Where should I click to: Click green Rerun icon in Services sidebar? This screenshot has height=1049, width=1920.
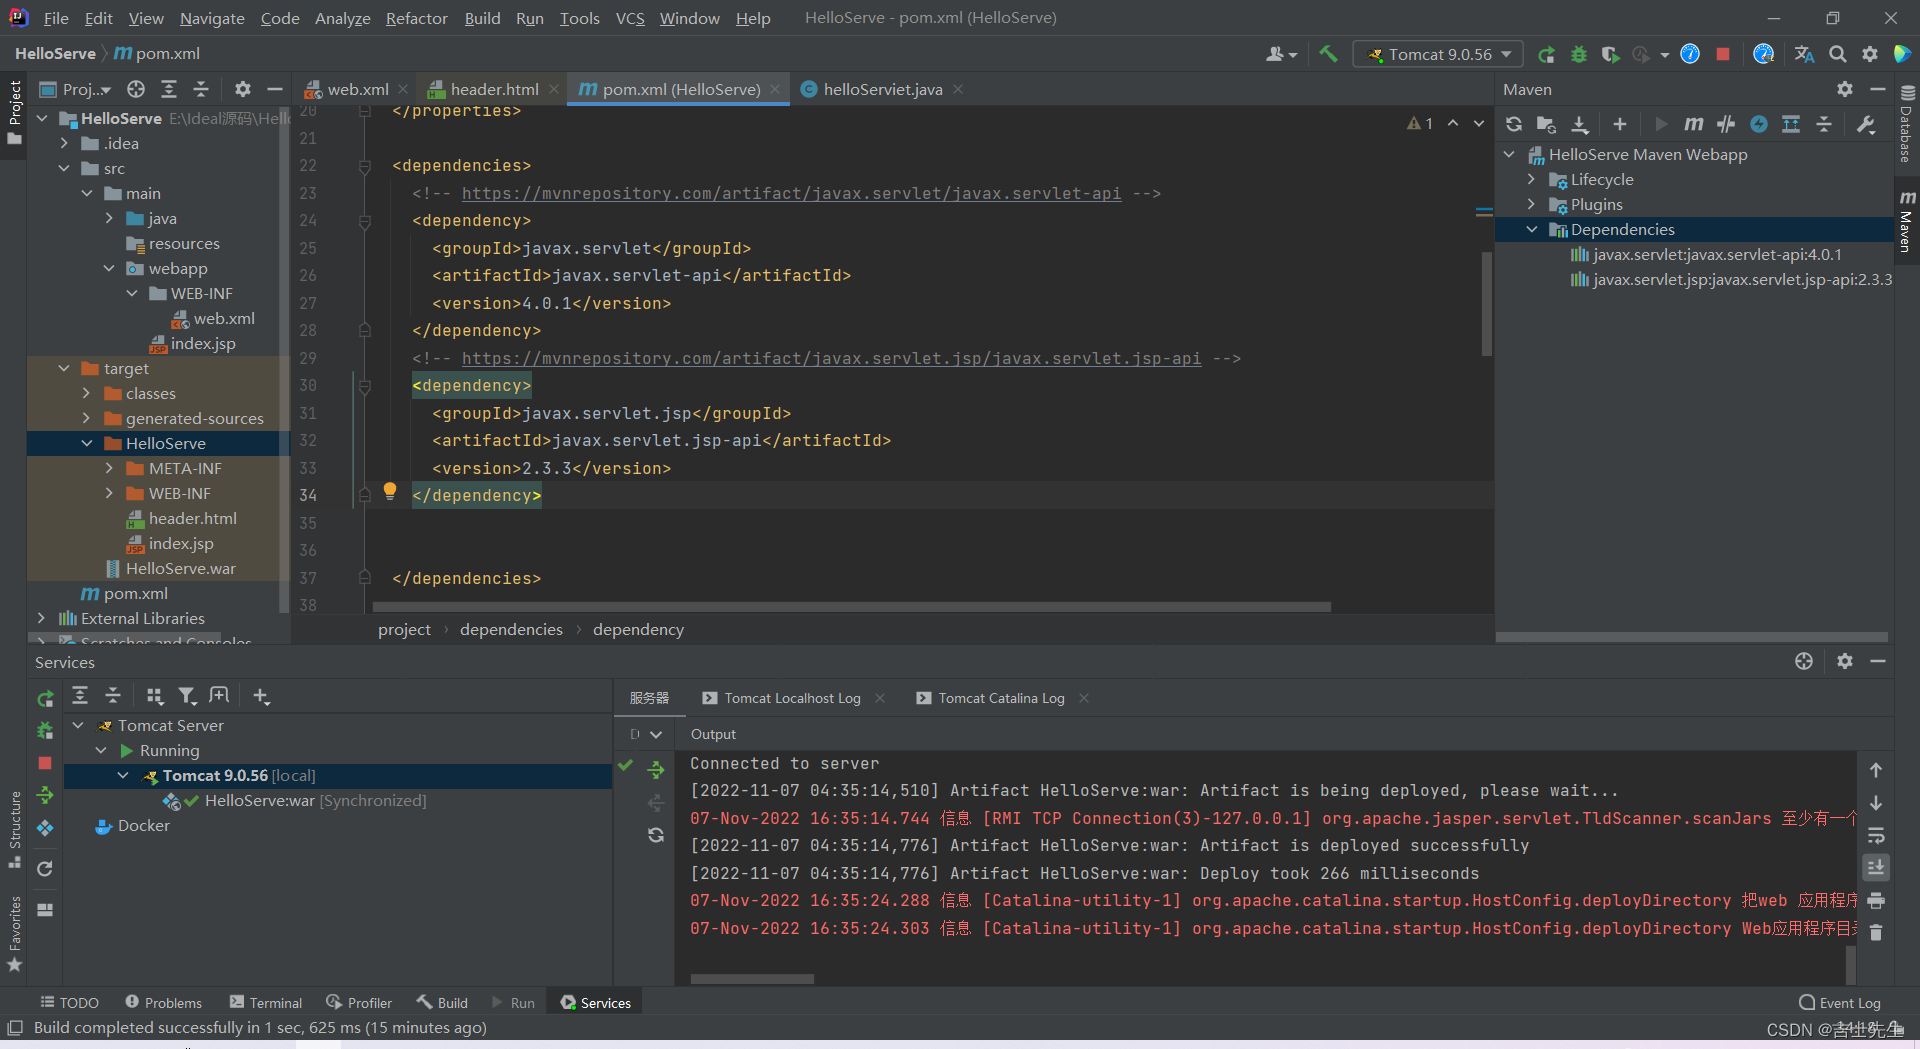(45, 699)
